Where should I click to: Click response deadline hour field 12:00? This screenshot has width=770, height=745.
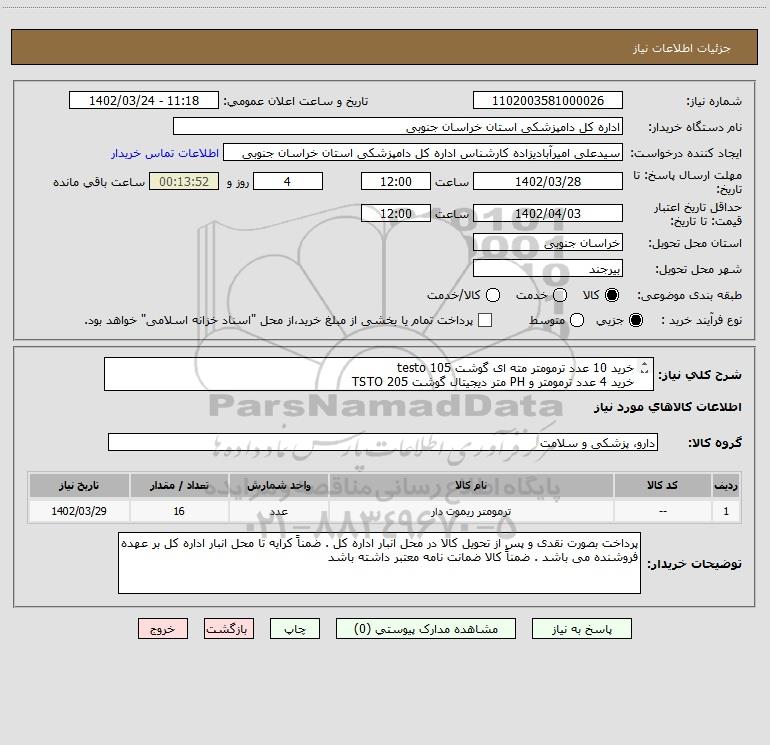(x=396, y=182)
